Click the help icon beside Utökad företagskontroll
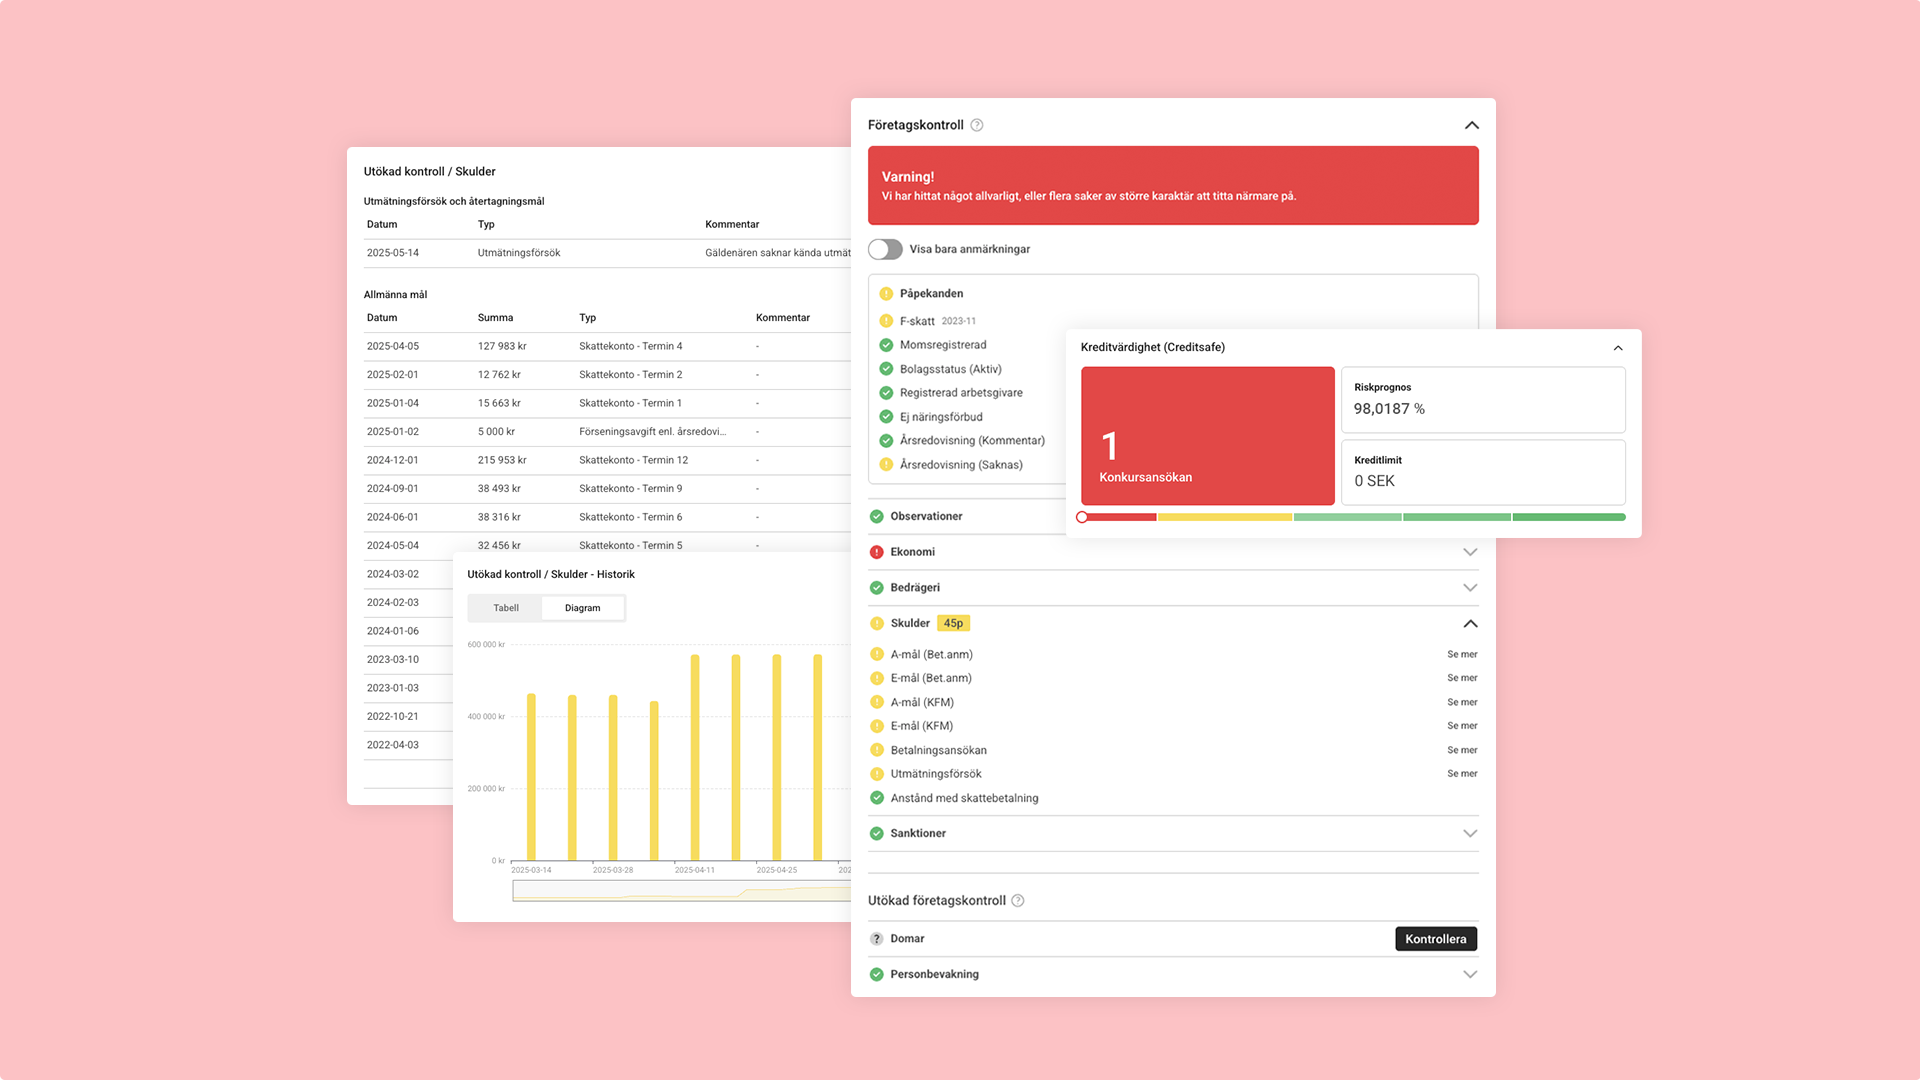This screenshot has height=1080, width=1920. pos(1018,901)
